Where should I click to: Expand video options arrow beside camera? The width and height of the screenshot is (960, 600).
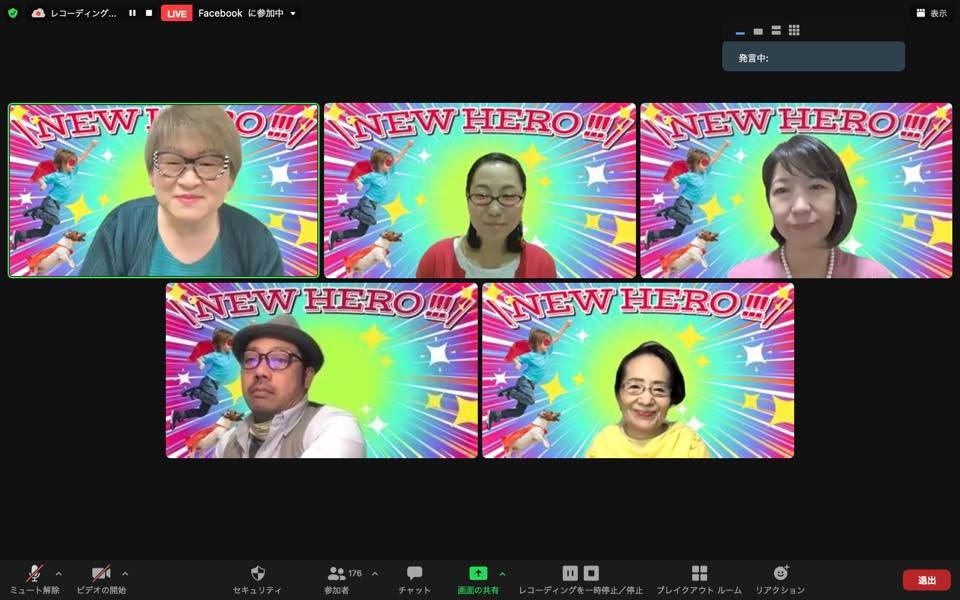click(x=125, y=574)
